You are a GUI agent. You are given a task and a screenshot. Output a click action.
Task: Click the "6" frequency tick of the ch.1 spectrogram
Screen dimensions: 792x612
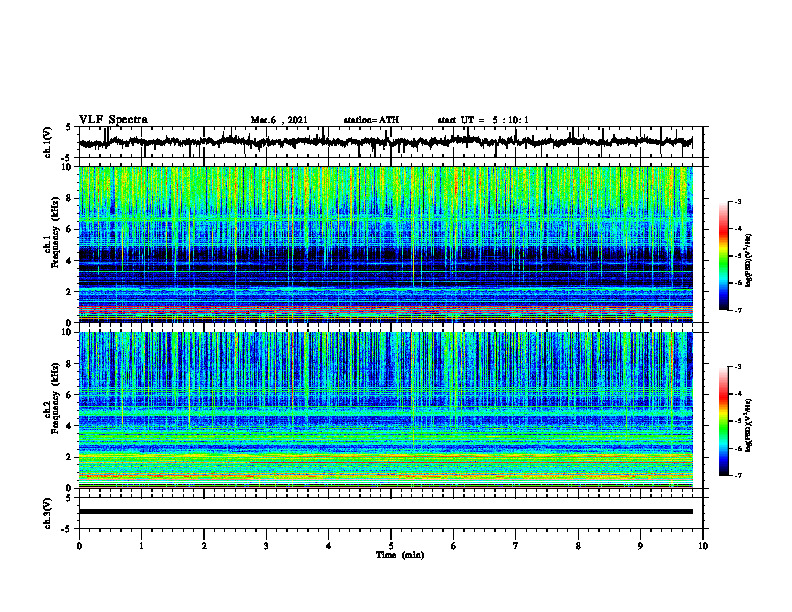70,230
